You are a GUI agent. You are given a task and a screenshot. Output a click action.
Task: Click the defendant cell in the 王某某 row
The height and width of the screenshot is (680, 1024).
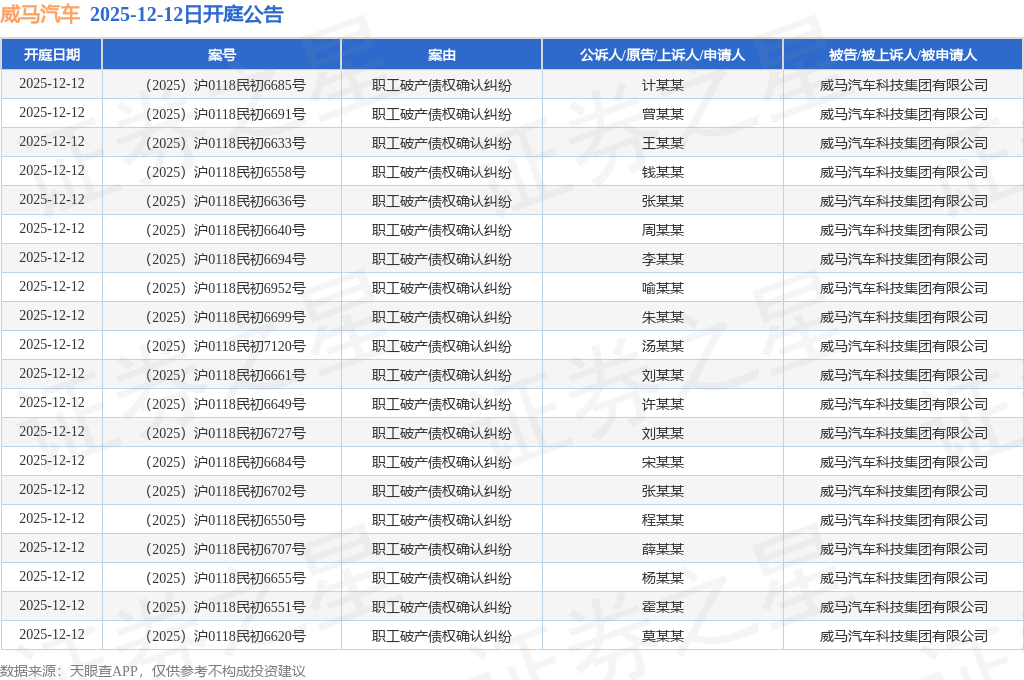(x=903, y=143)
